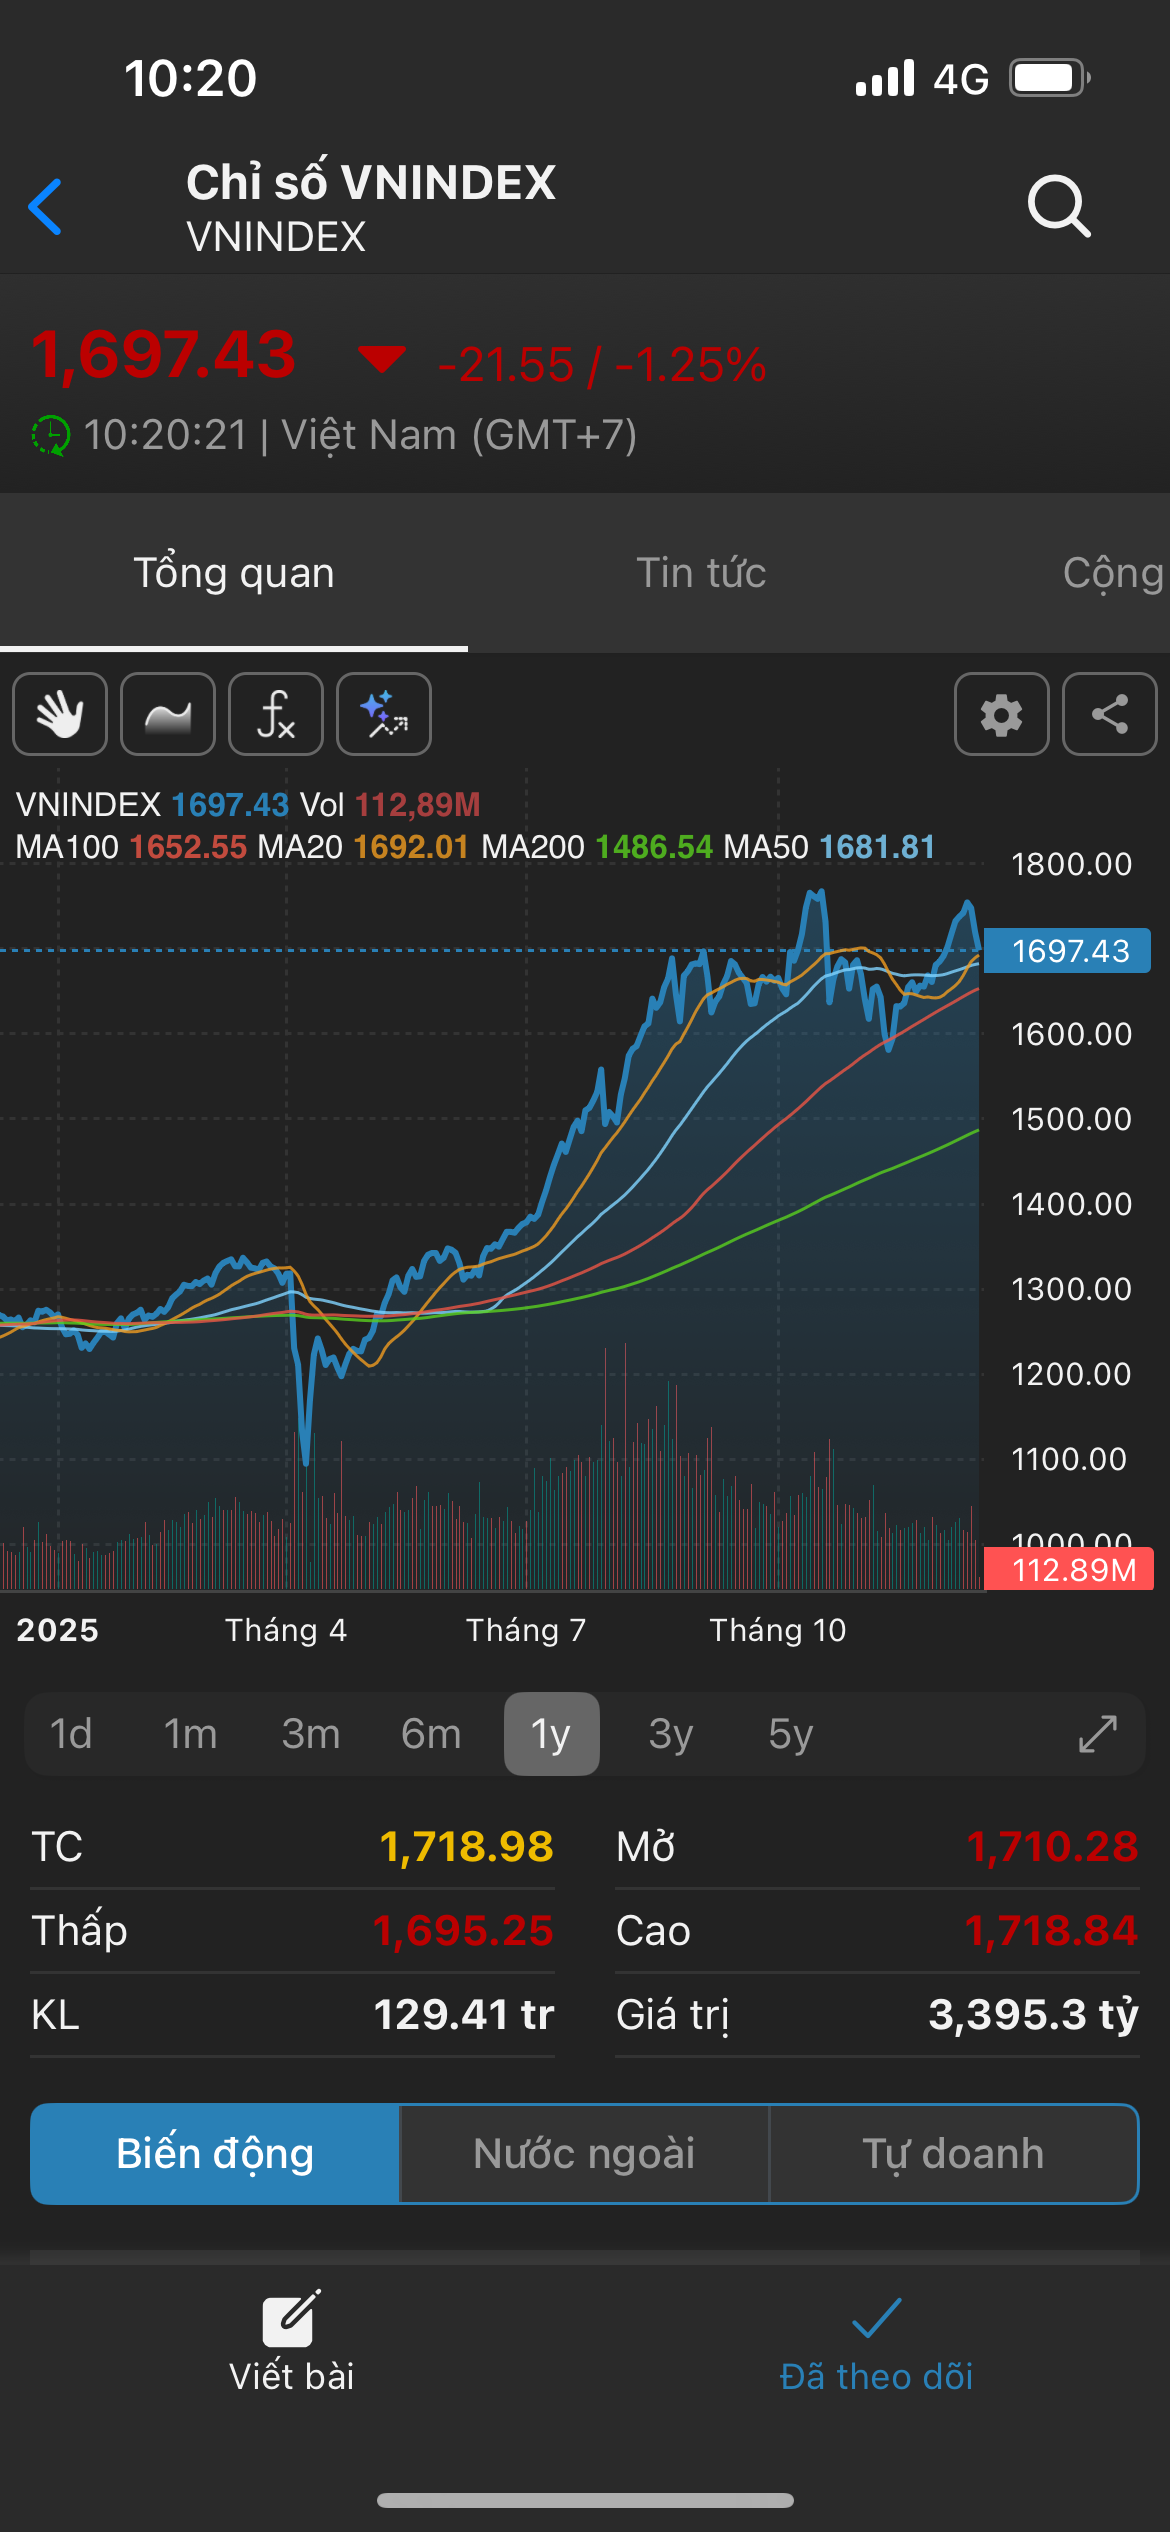The image size is (1170, 2532).
Task: Select the 3y time range
Action: click(670, 1734)
